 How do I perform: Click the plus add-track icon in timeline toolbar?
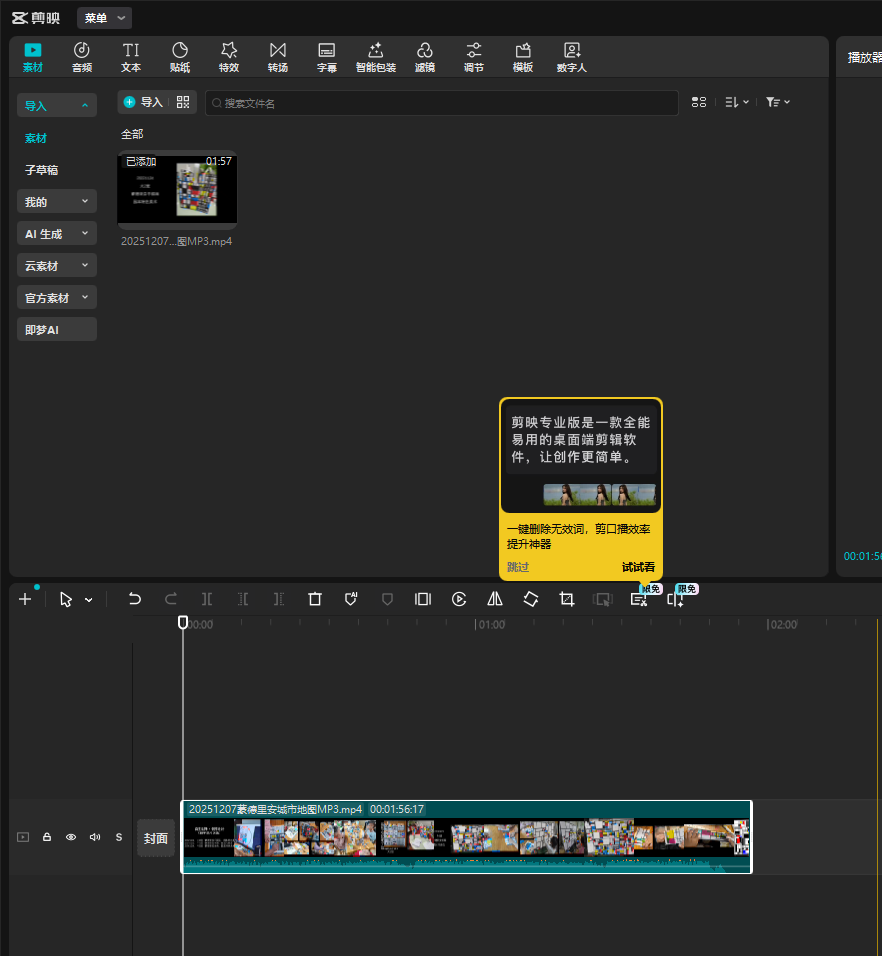(x=25, y=599)
